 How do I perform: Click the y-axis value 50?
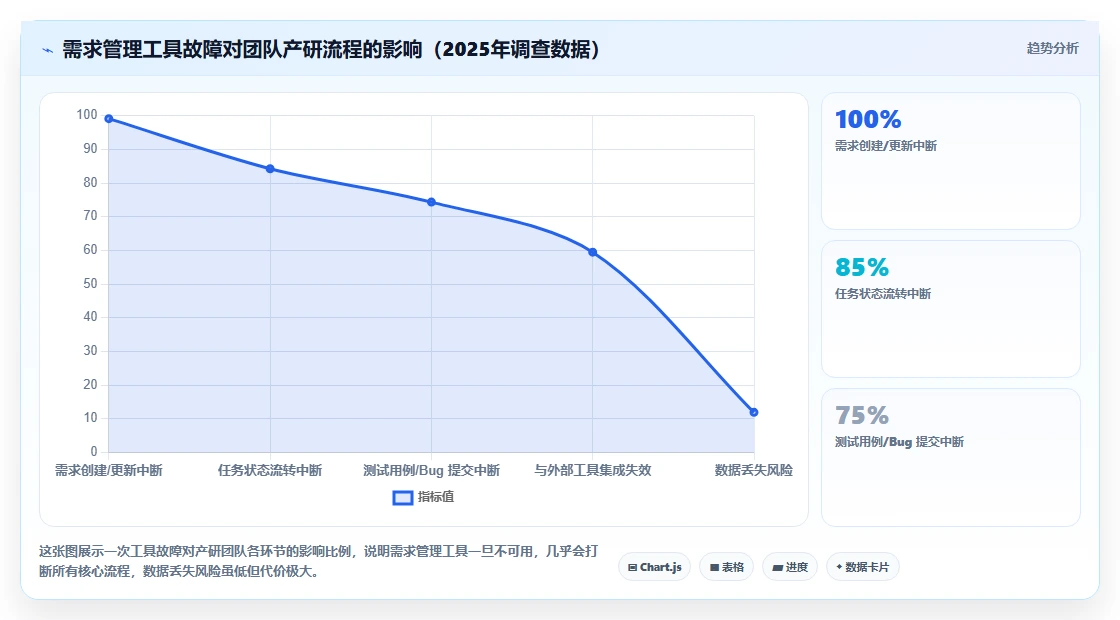(90, 284)
